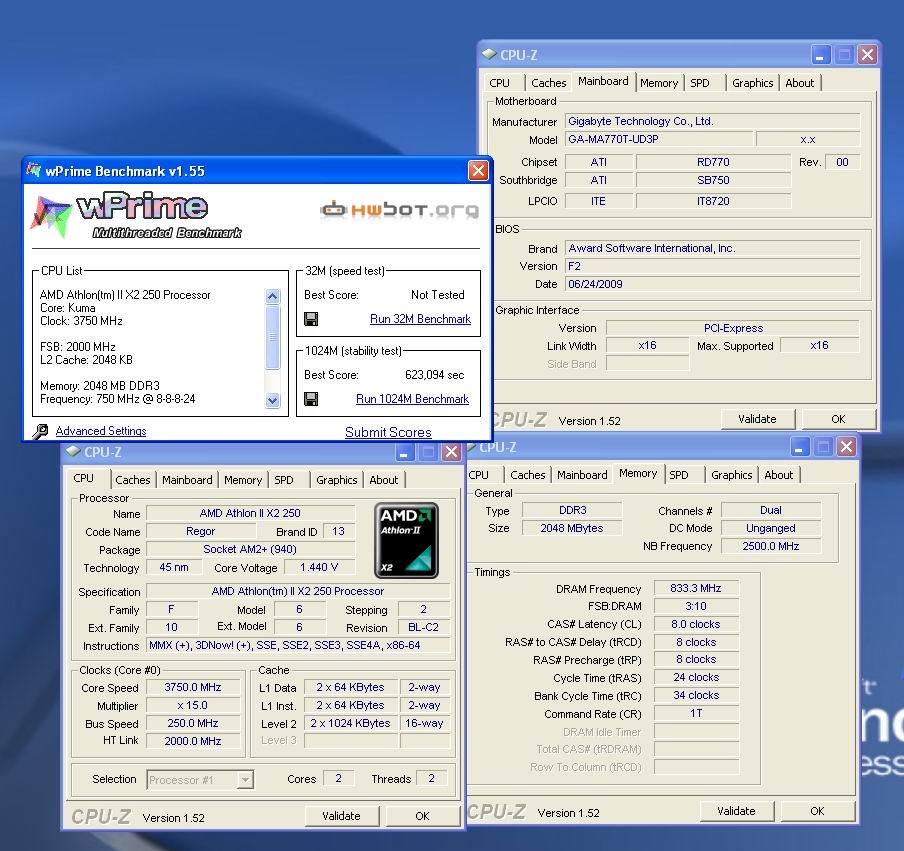Switch to Caches tab in bottom-left CPU-Z window

pyautogui.click(x=133, y=480)
